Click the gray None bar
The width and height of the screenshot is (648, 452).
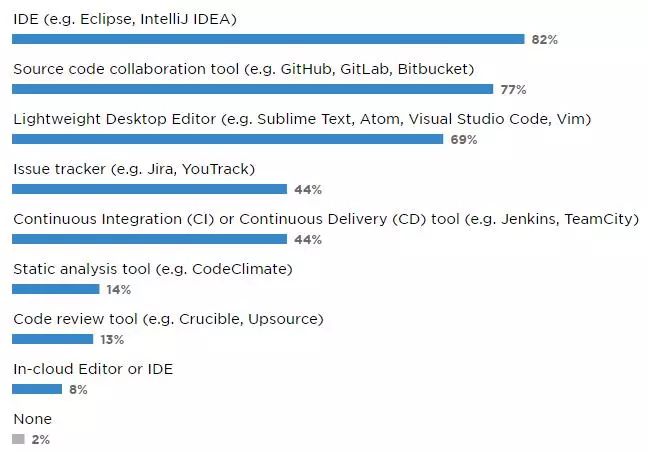(18, 439)
